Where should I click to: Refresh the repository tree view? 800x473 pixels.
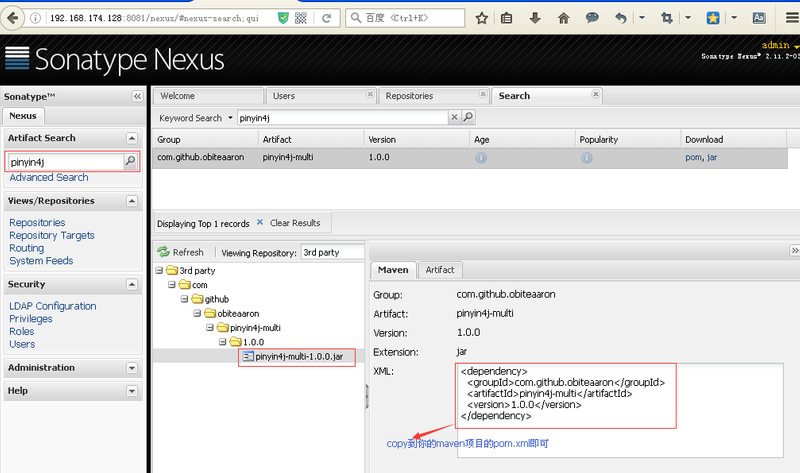coord(181,252)
